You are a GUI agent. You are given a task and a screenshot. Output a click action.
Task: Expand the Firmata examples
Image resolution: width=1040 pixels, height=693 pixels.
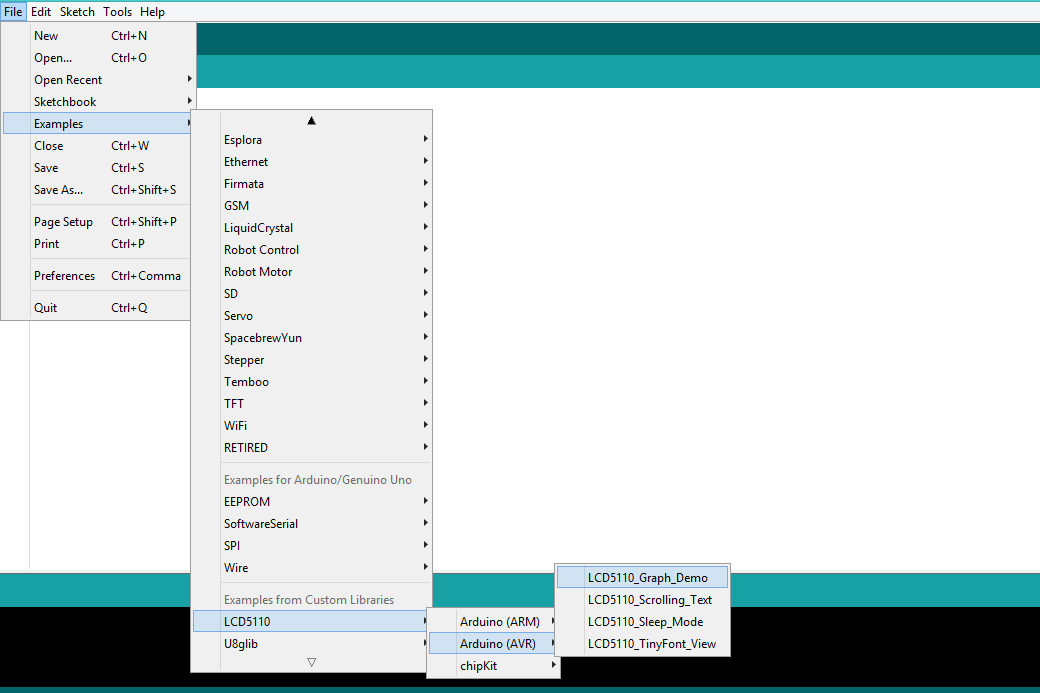point(312,184)
